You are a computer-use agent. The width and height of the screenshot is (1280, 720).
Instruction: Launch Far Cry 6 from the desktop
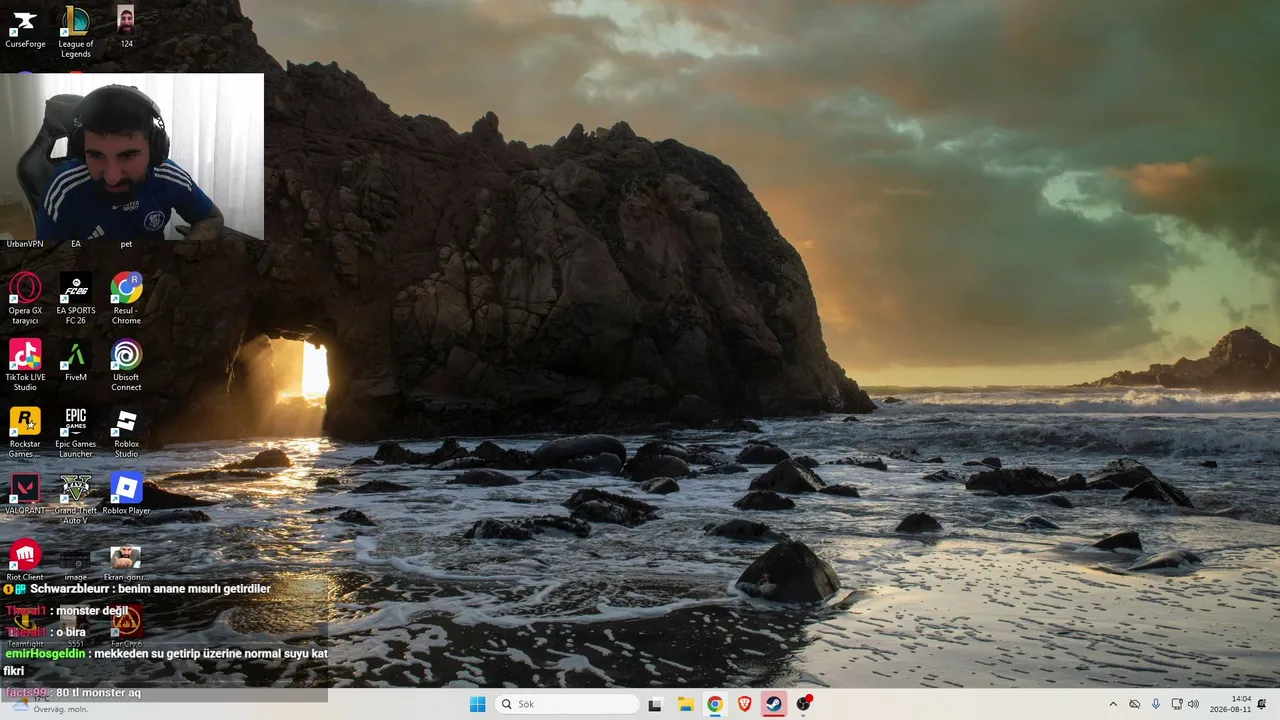(126, 627)
